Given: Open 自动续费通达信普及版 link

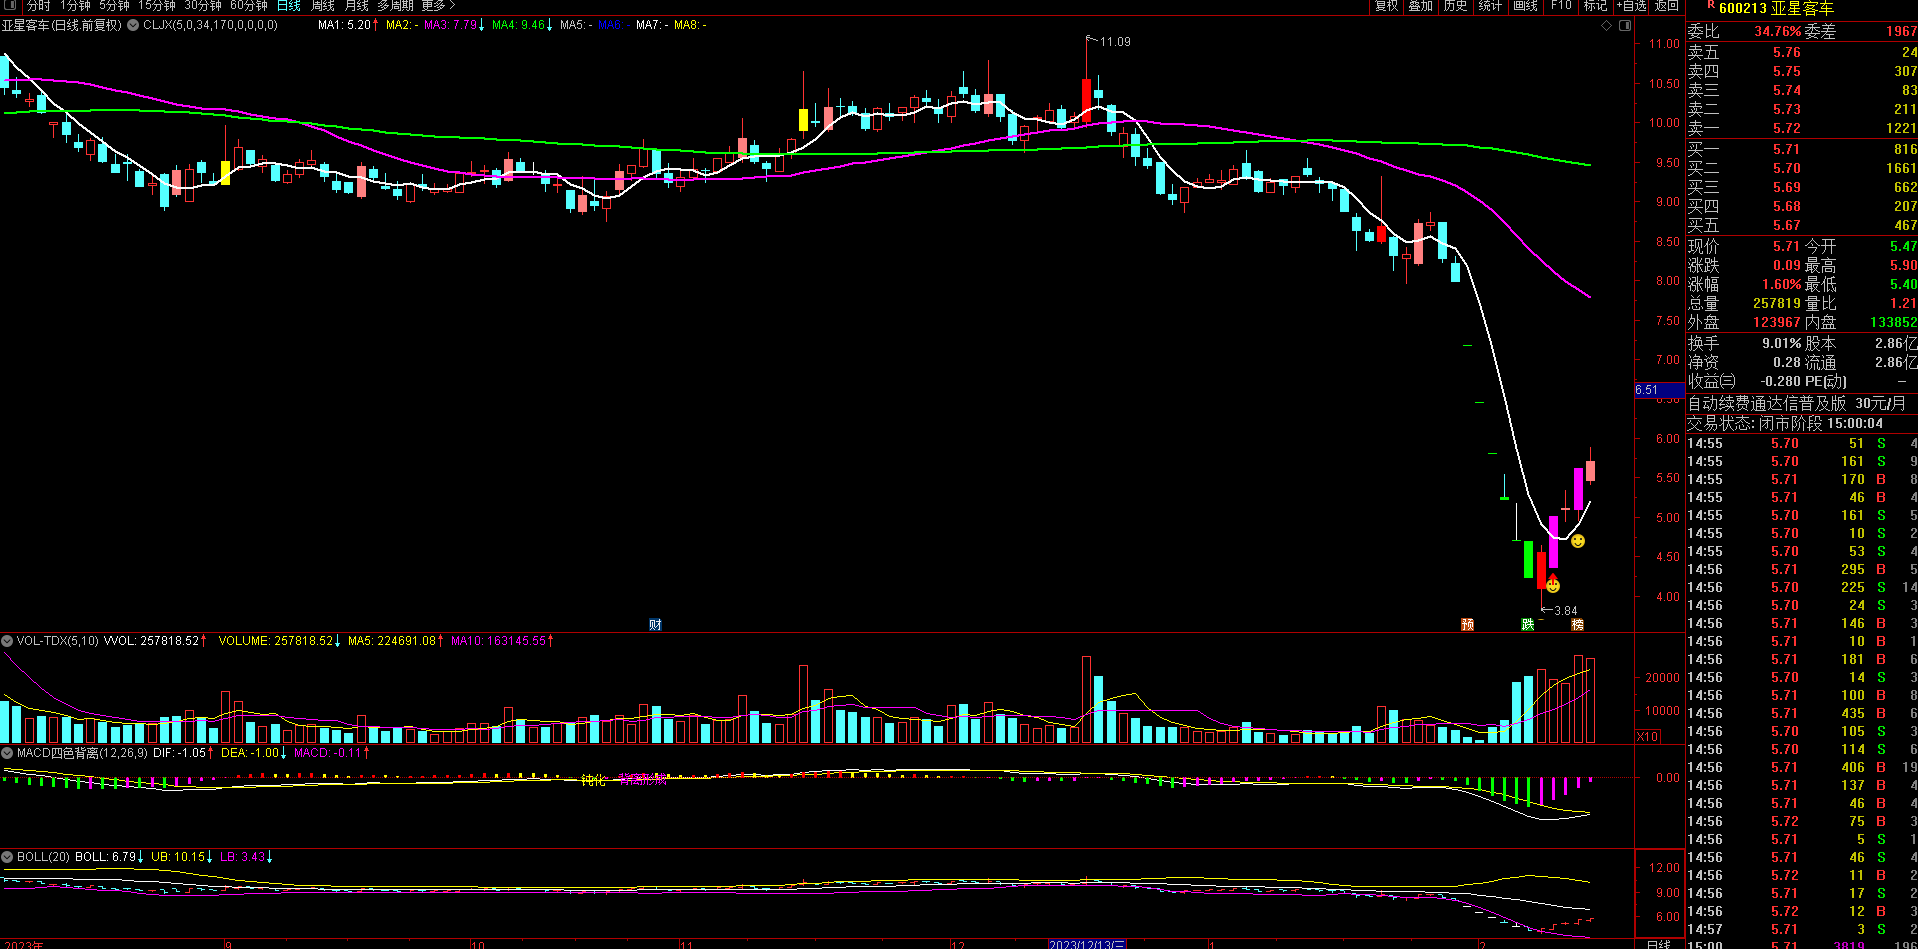Looking at the screenshot, I should click(1797, 404).
